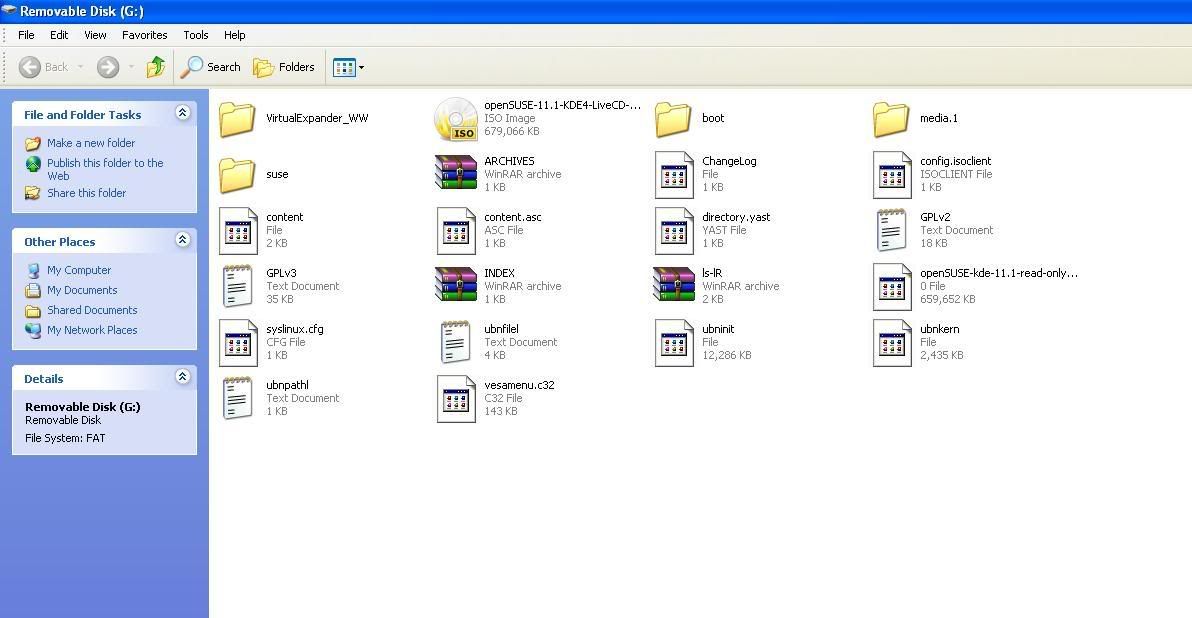The image size is (1192, 618).
Task: Select the GPLv2 text document icon
Action: click(891, 230)
